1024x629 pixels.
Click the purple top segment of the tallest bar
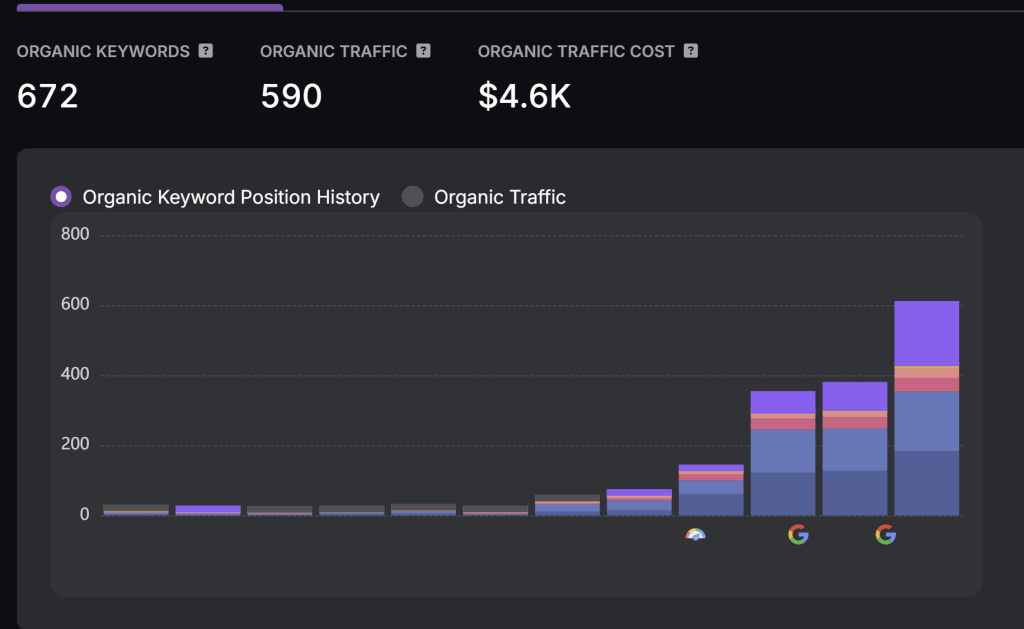coord(926,333)
